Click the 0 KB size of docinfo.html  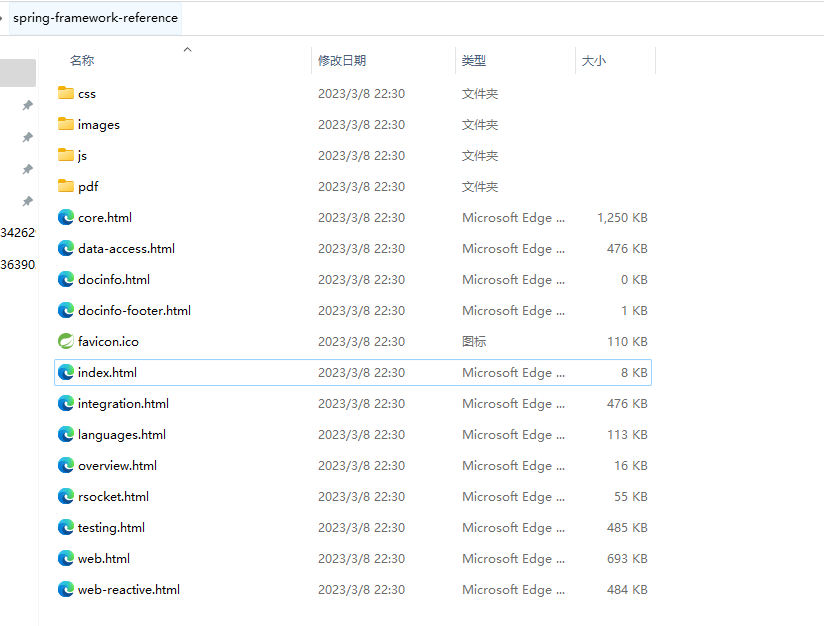634,280
